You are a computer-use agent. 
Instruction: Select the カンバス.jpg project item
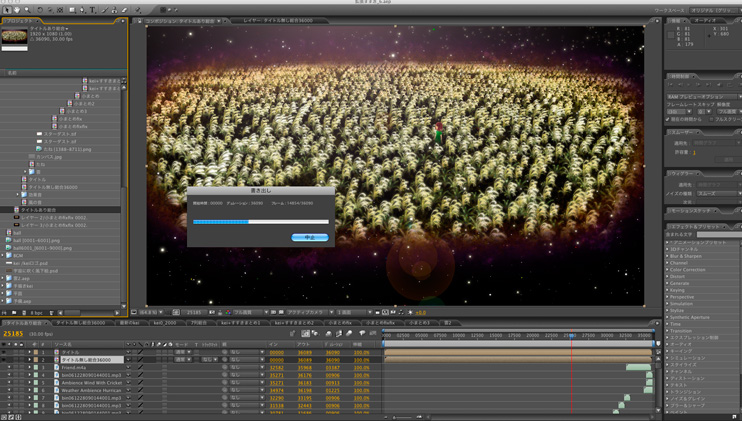[x=49, y=157]
